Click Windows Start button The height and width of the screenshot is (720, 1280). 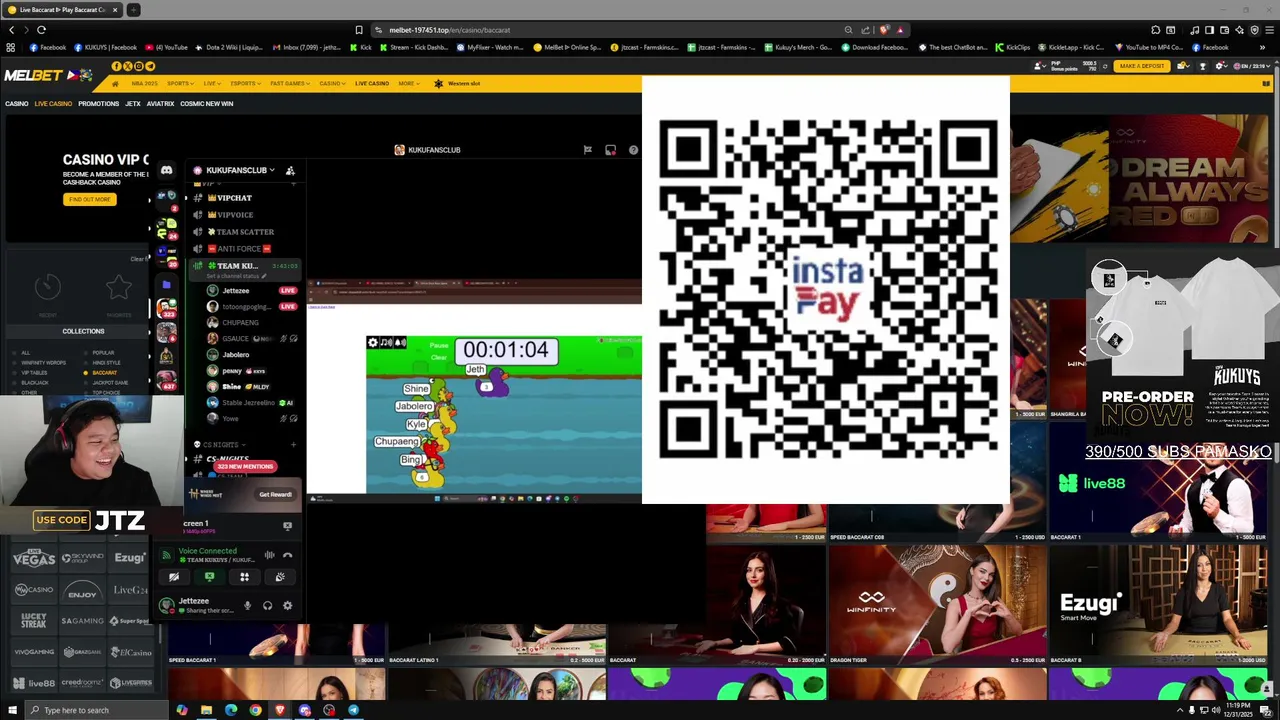(x=11, y=710)
